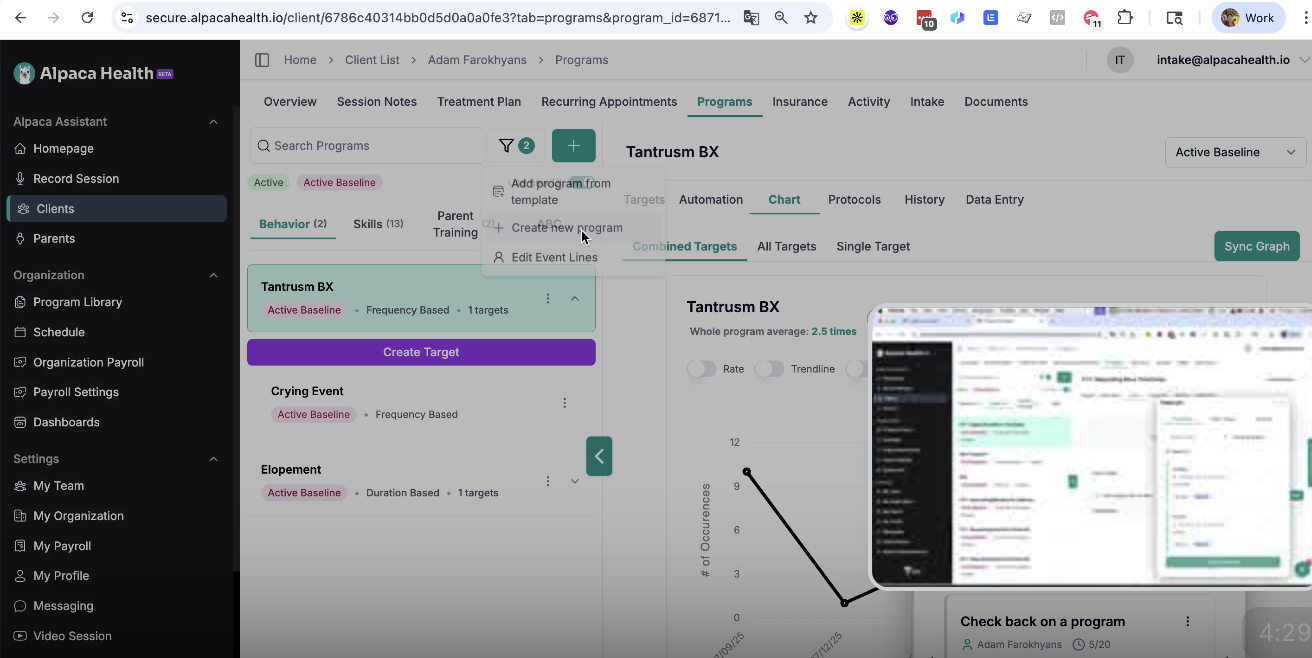Click the sidebar collapse panel icon
The image size is (1312, 658).
[262, 60]
